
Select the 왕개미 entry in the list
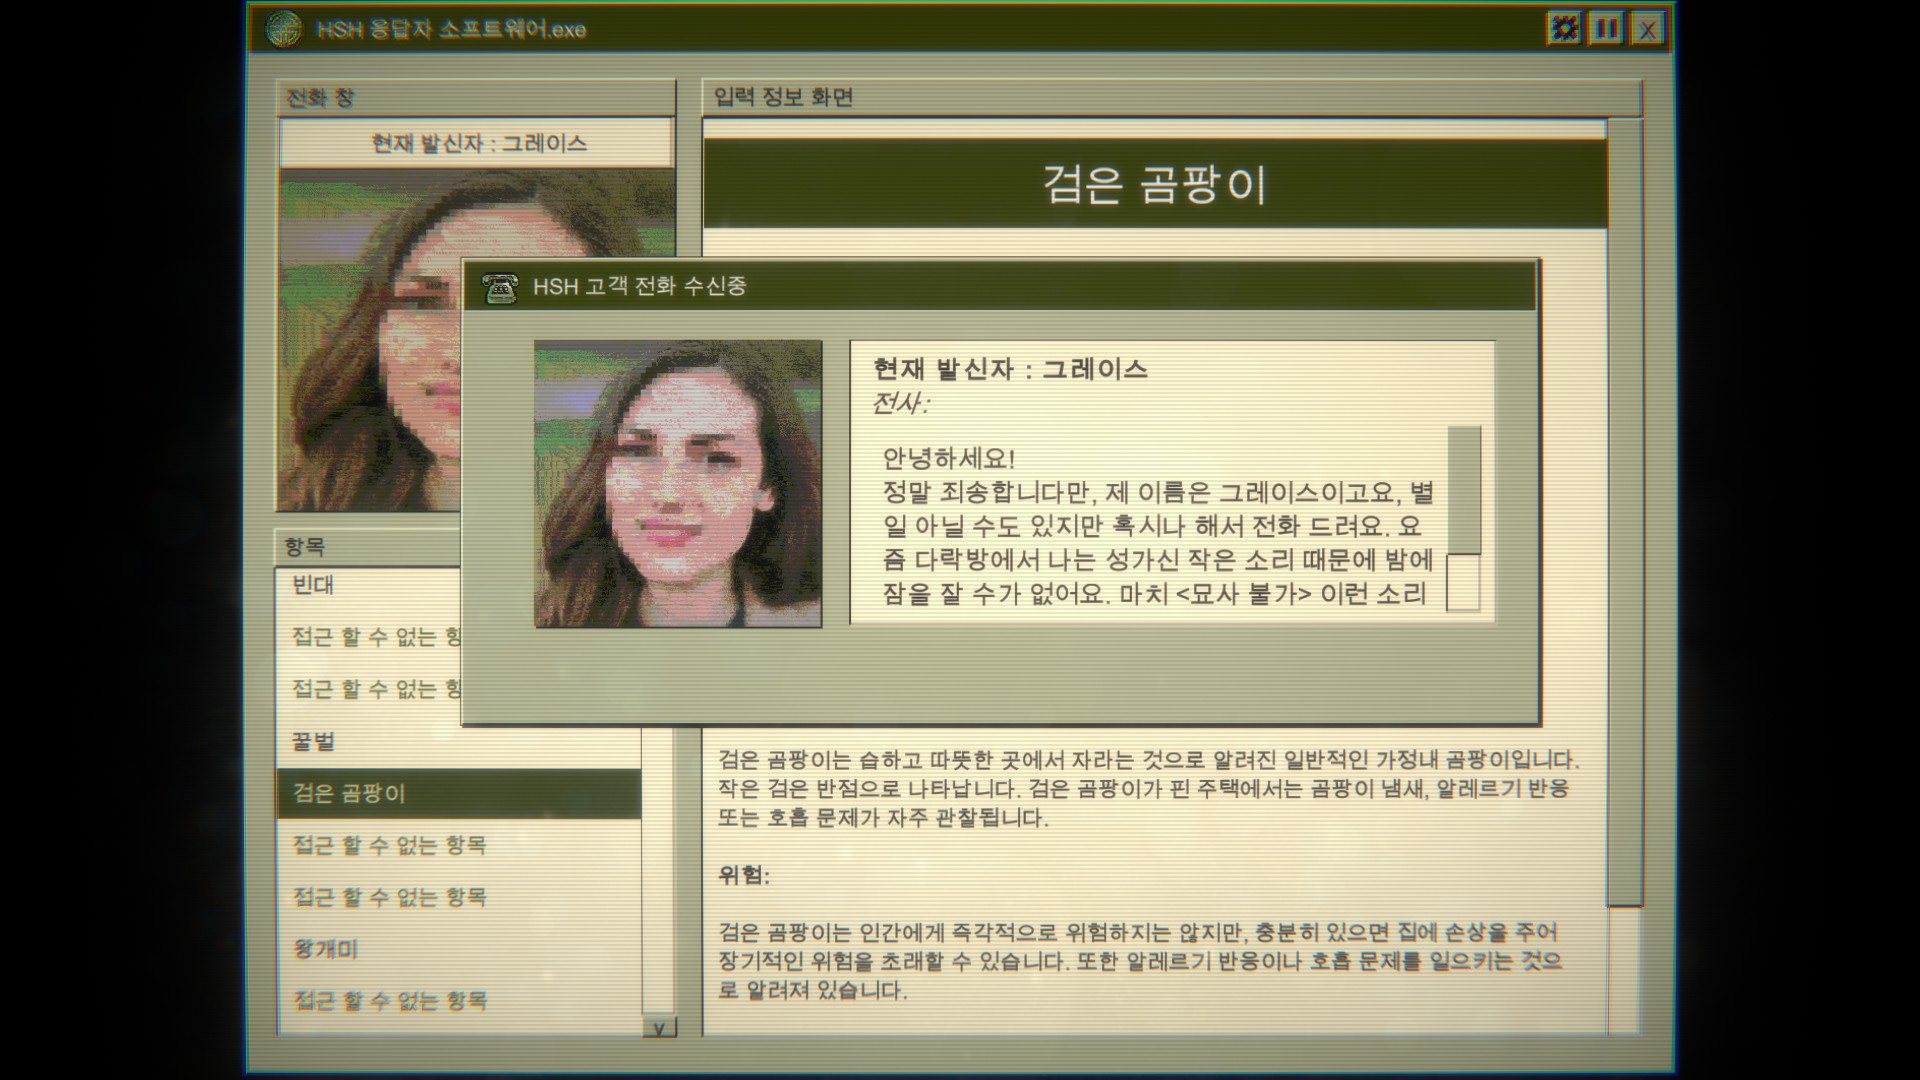[x=325, y=948]
